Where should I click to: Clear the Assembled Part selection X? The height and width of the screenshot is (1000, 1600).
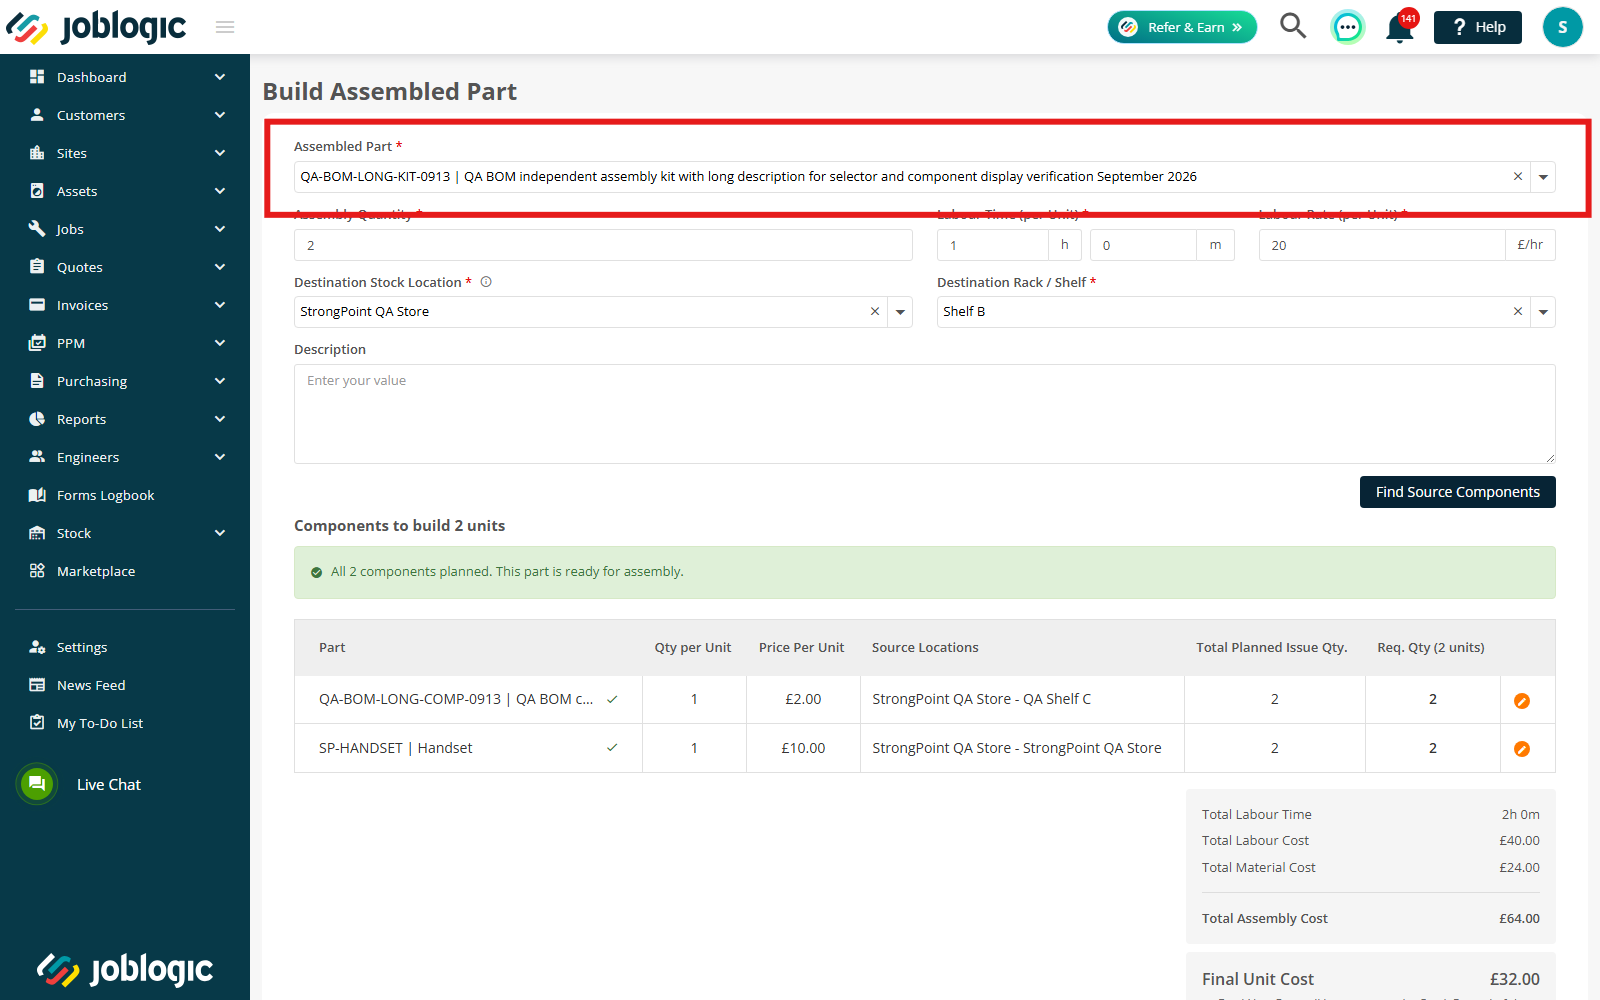(1518, 177)
